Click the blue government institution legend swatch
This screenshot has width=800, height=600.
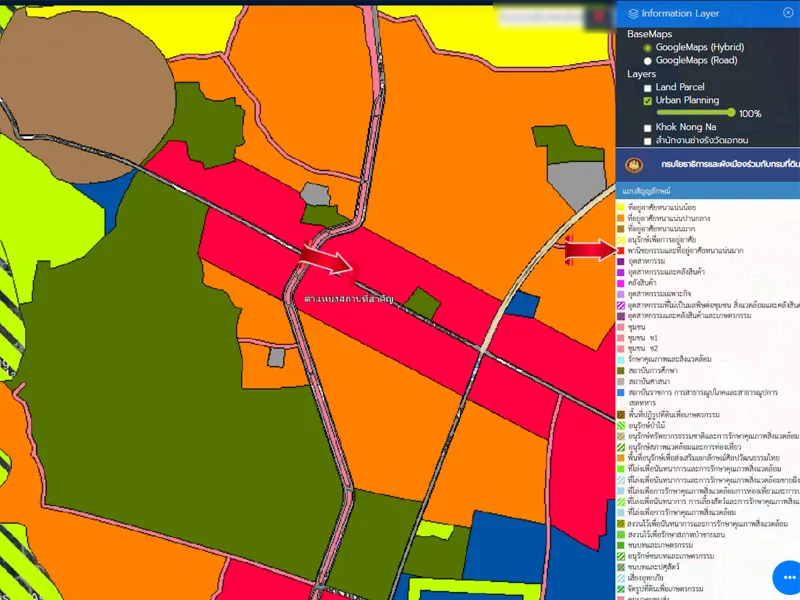coord(621,392)
